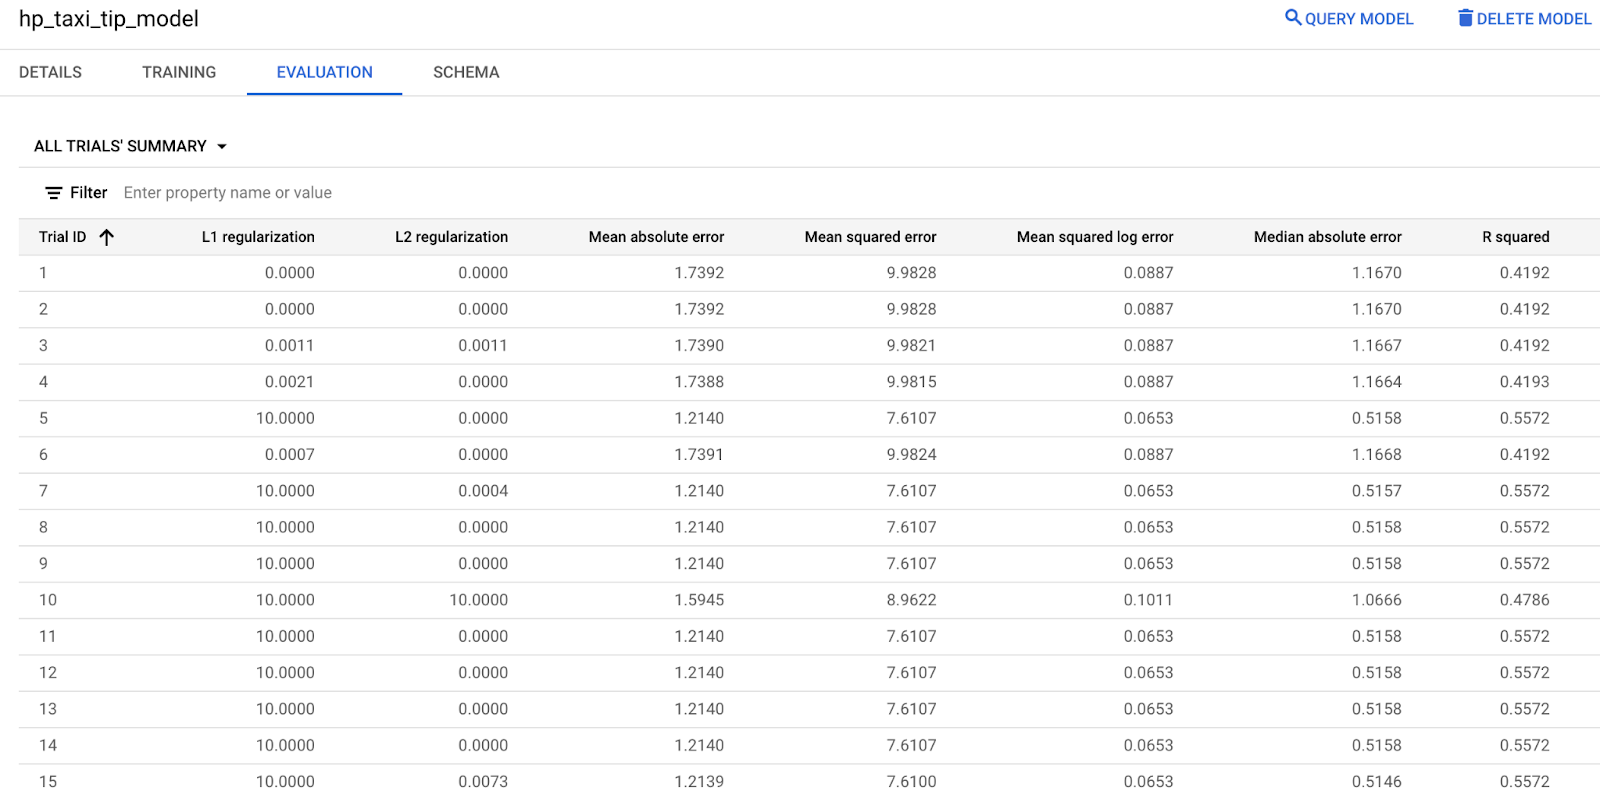Select Trial ID 1 cell
Image resolution: width=1600 pixels, height=795 pixels.
click(x=43, y=273)
